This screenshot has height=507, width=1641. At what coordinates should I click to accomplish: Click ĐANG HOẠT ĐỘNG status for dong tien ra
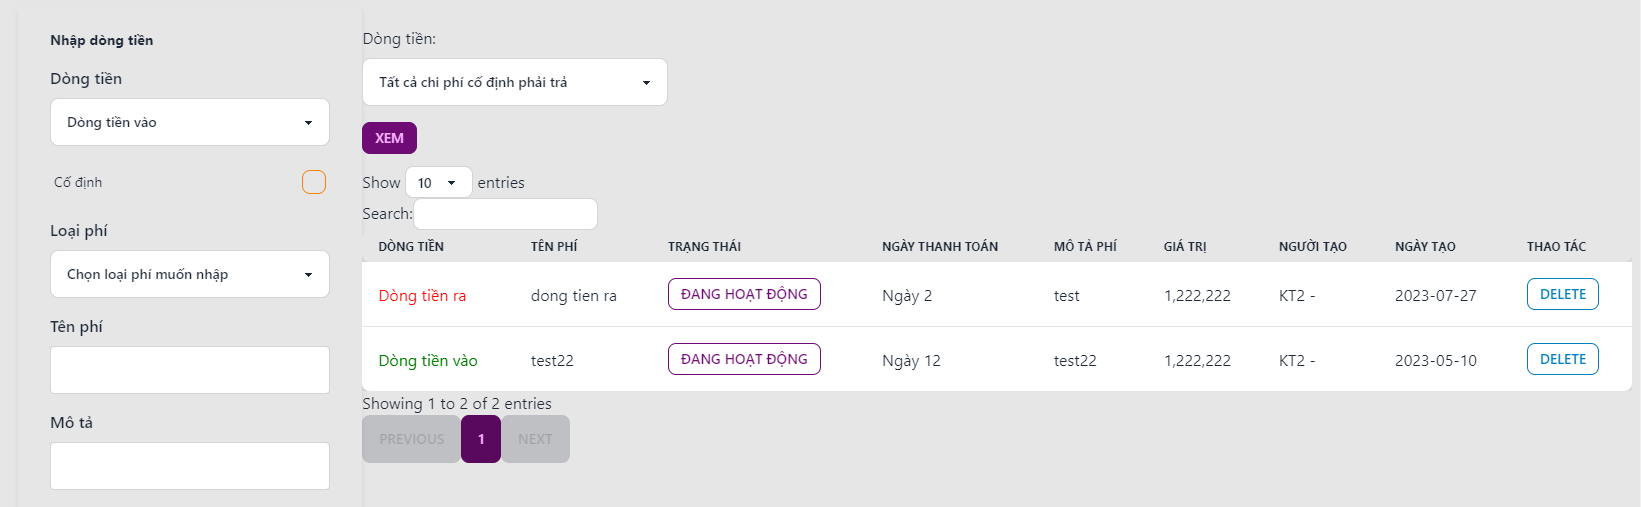[x=744, y=294]
